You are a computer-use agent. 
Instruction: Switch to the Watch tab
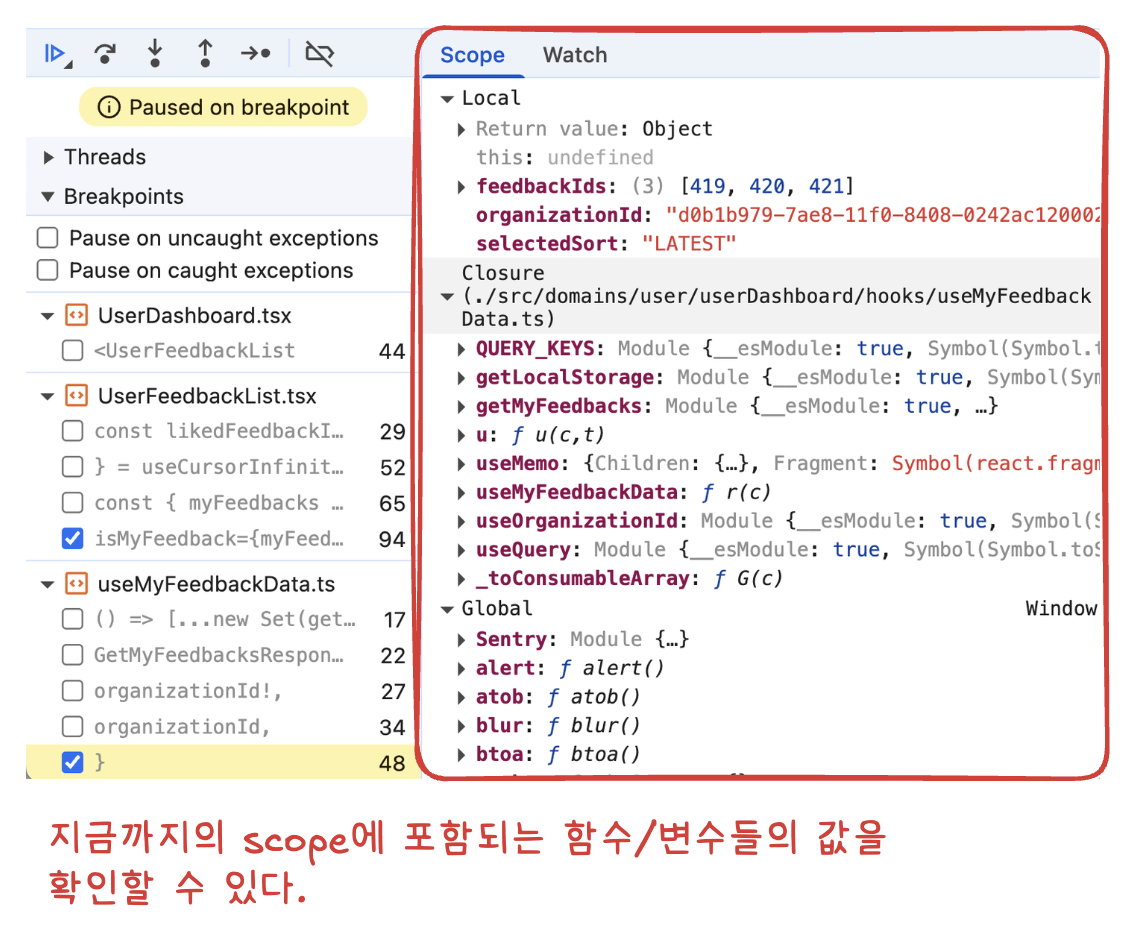(574, 56)
